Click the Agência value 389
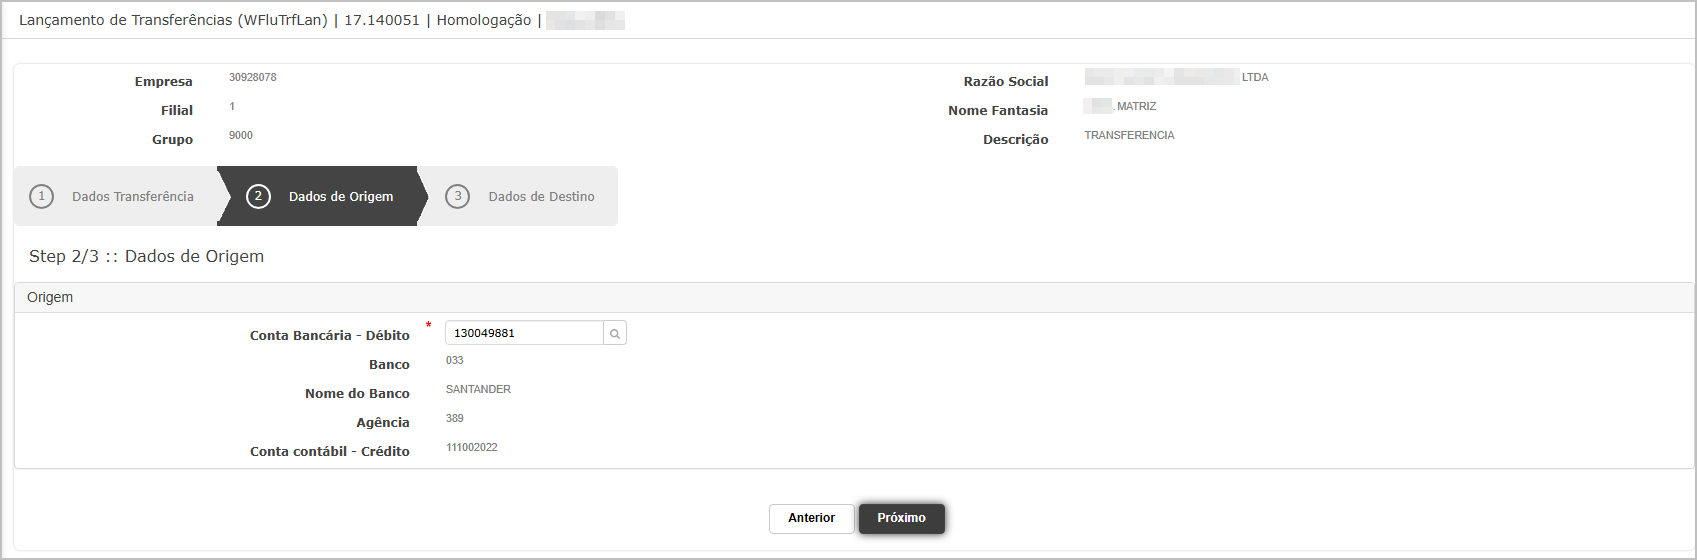Viewport: 1697px width, 560px height. click(x=455, y=418)
